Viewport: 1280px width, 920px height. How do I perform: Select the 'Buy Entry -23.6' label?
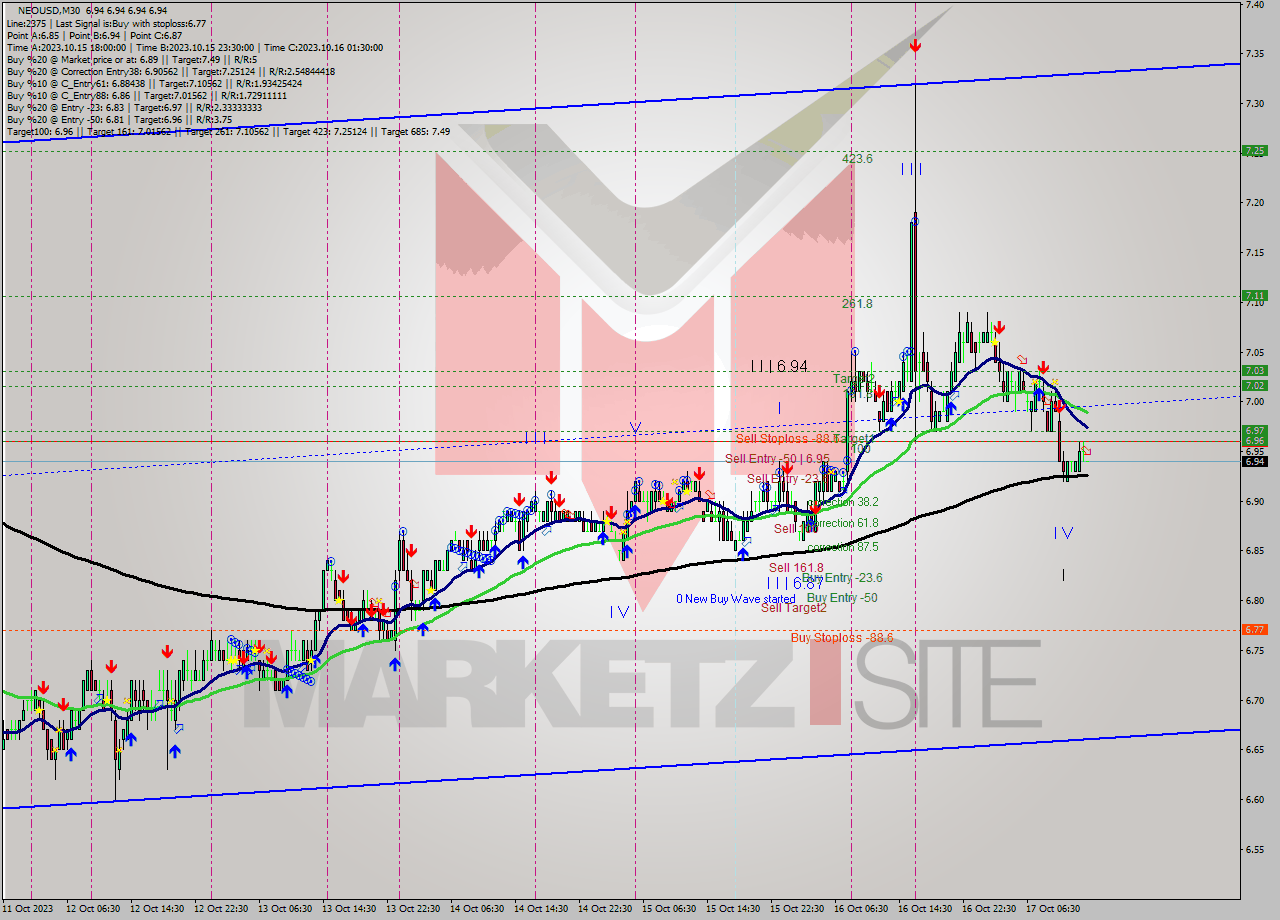pos(842,578)
